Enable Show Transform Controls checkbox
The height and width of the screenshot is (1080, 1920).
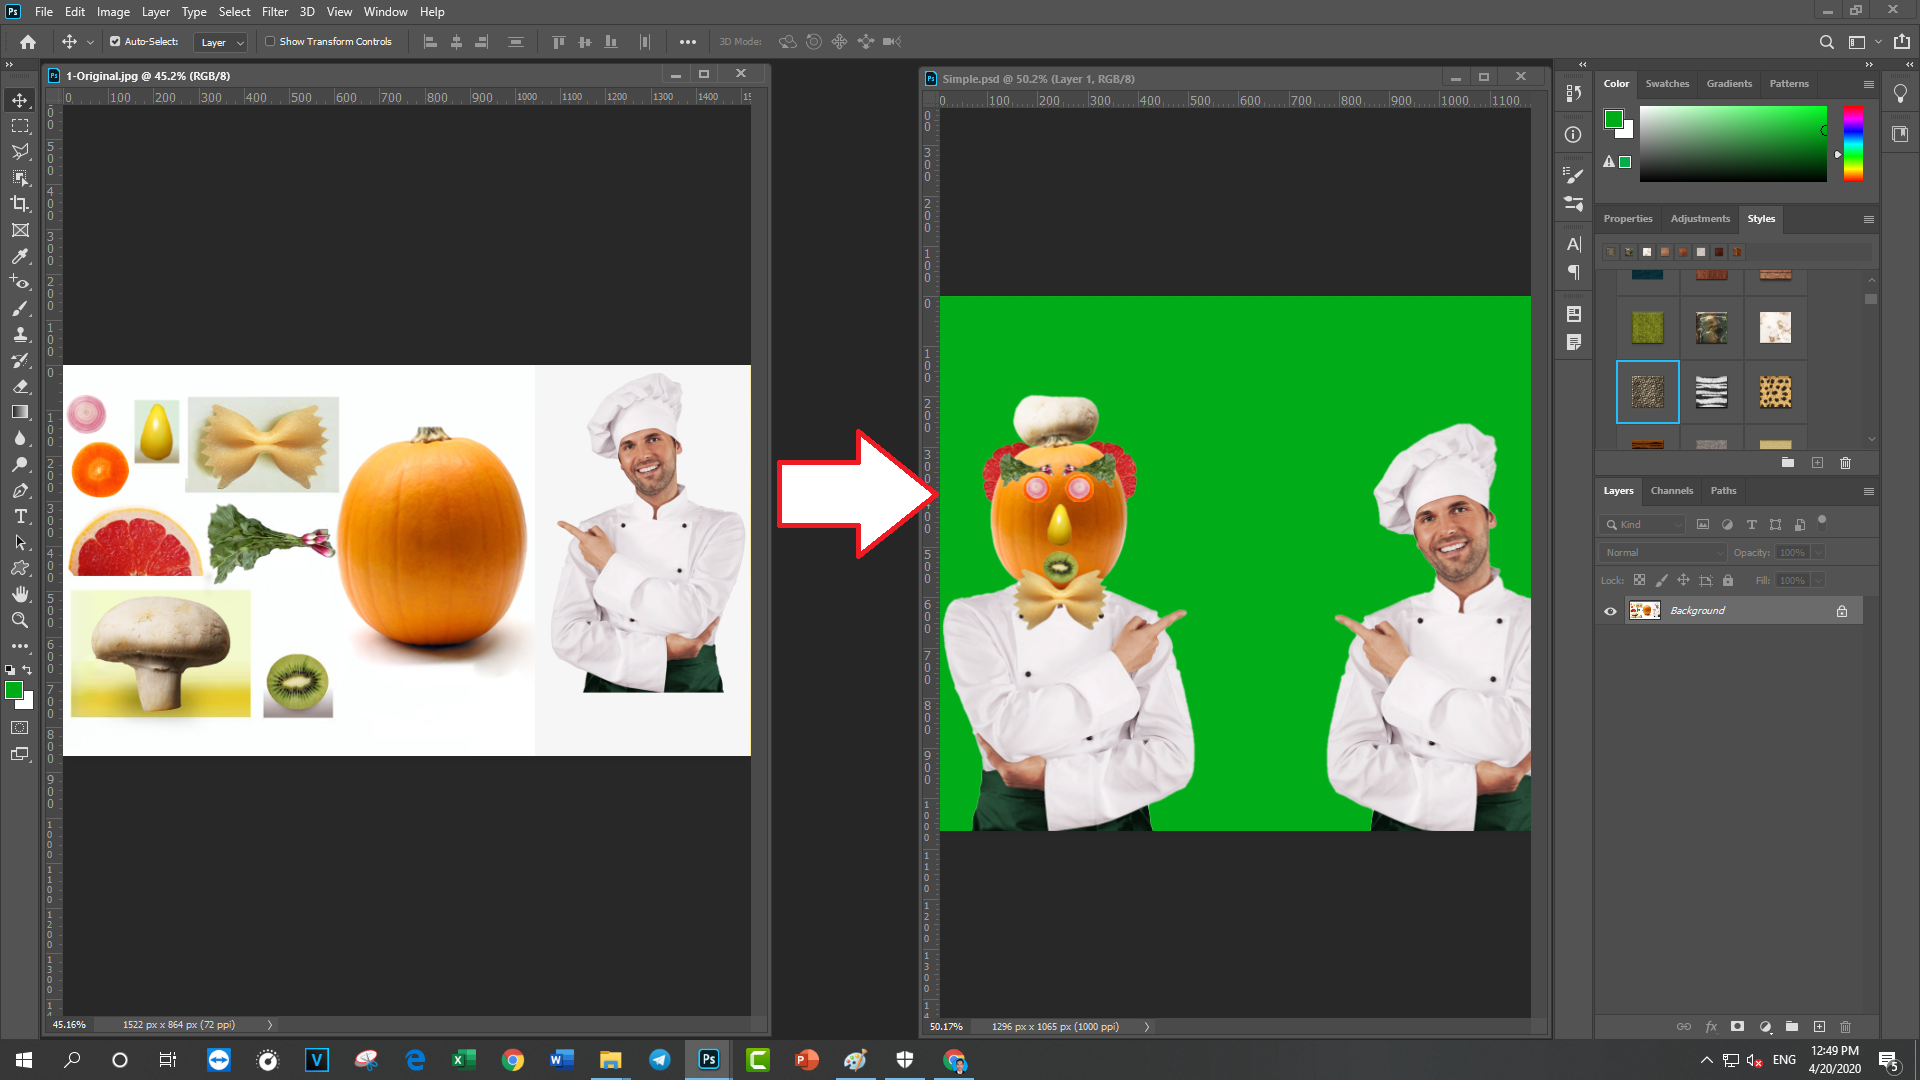(270, 42)
